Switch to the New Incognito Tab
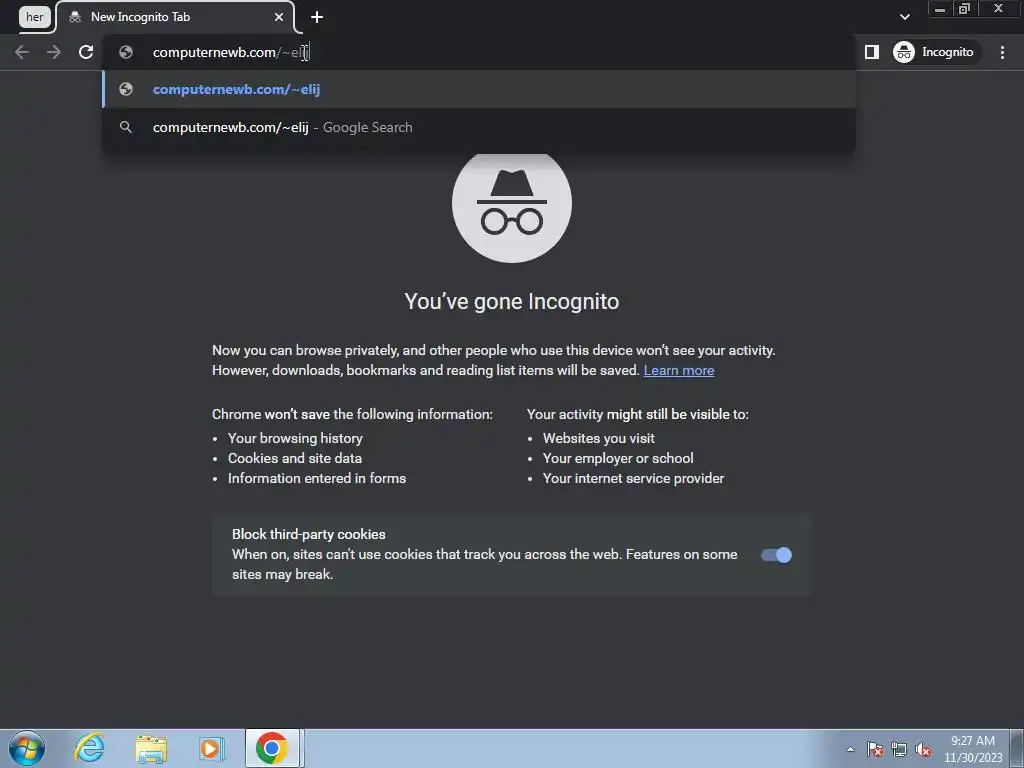Screen dimensions: 1024x768 point(175,17)
